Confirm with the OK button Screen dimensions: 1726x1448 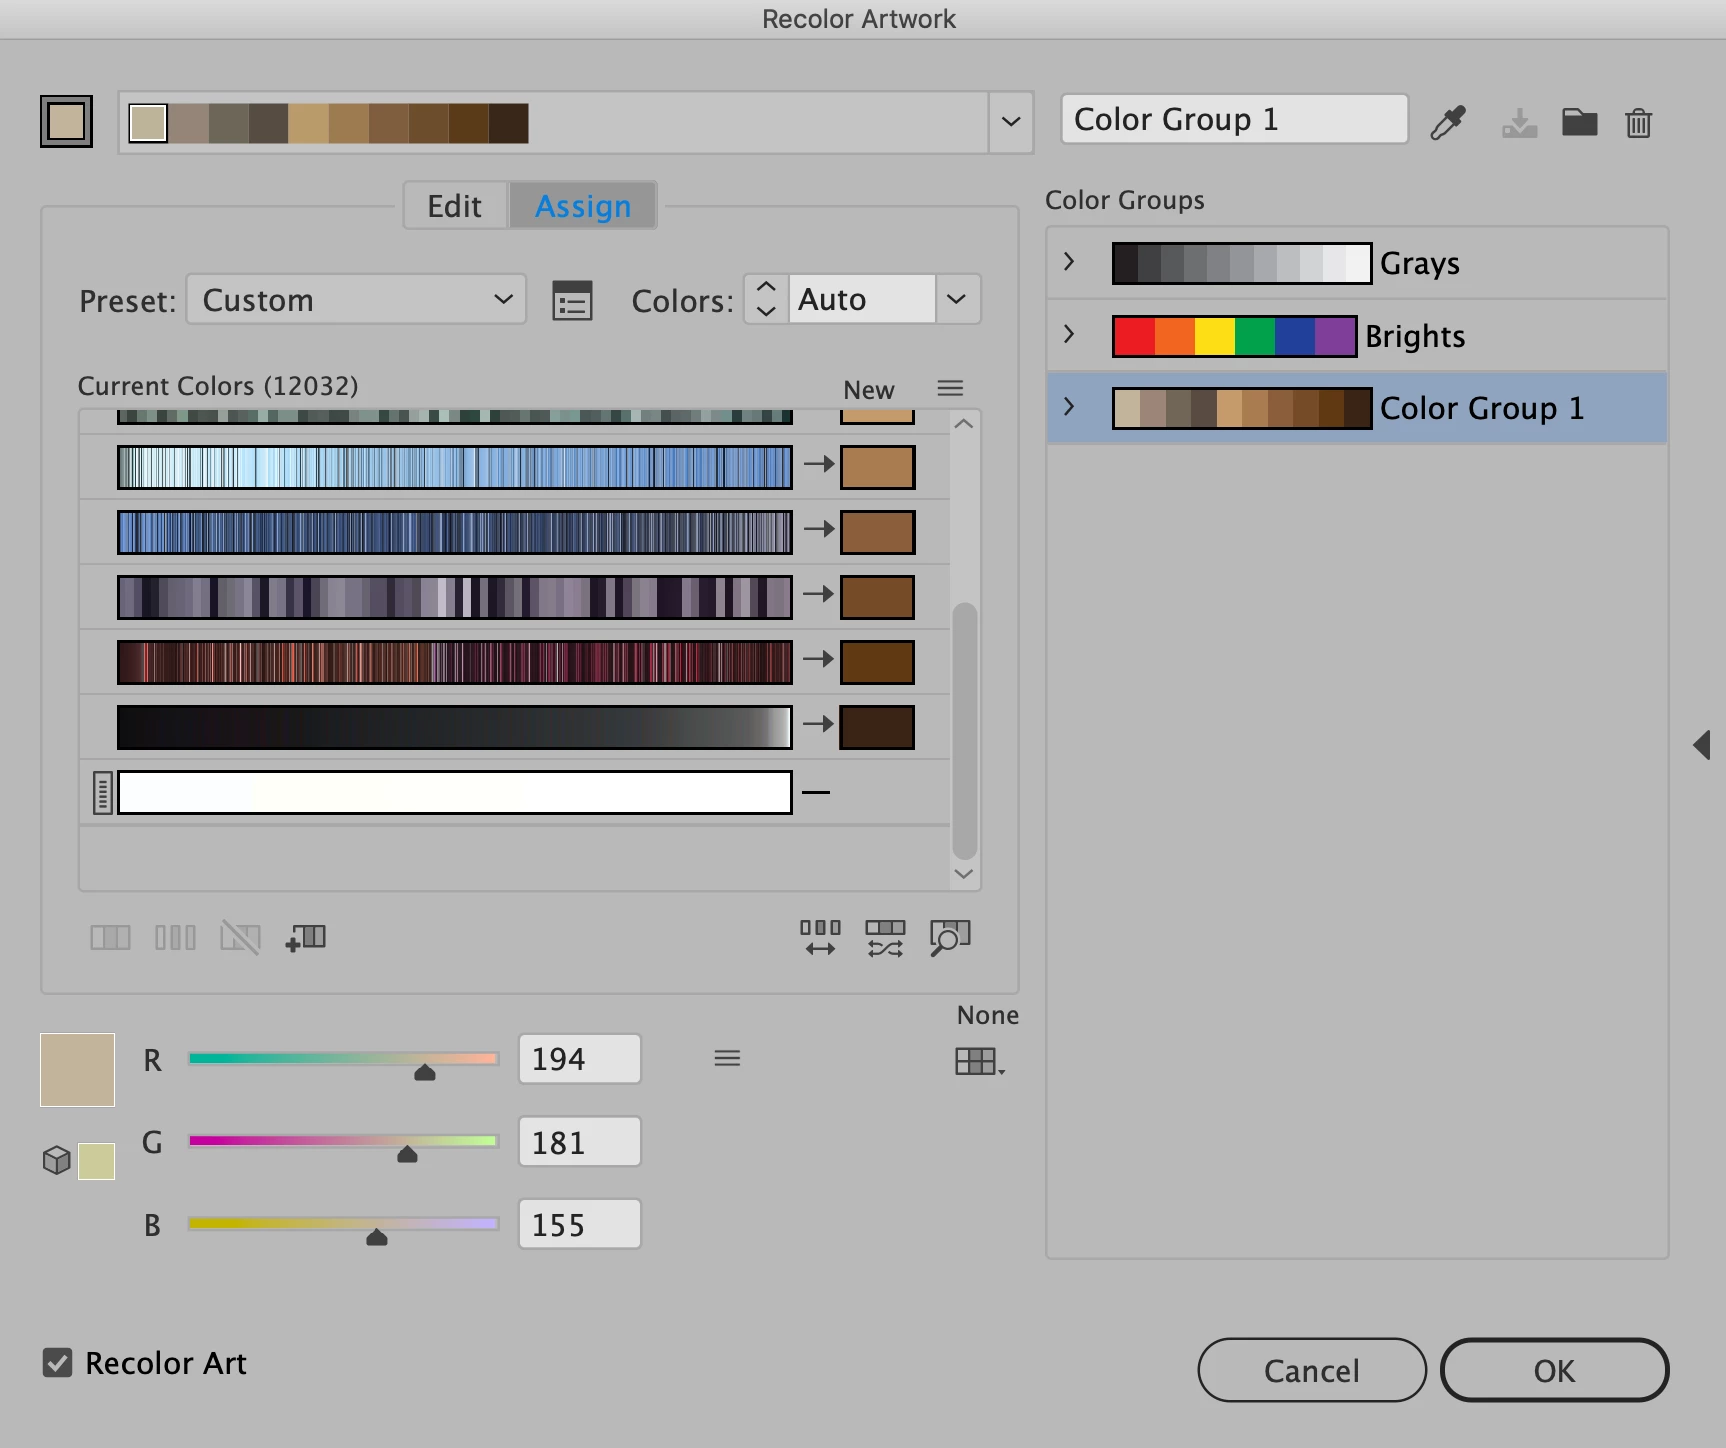1554,1370
